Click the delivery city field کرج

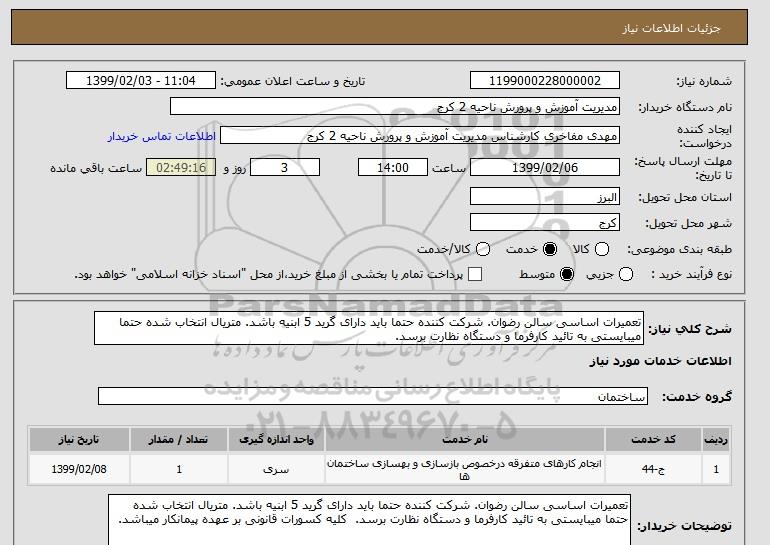(x=545, y=222)
